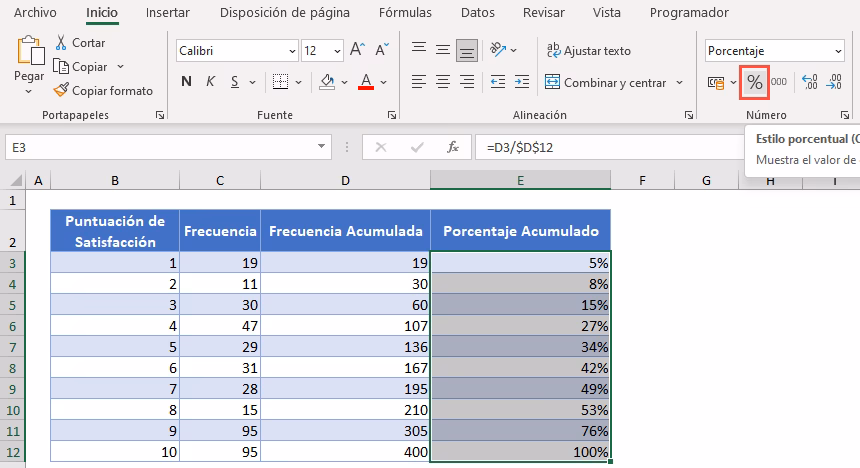The image size is (860, 468).
Task: Decrease font size with small A
Action: [x=382, y=50]
